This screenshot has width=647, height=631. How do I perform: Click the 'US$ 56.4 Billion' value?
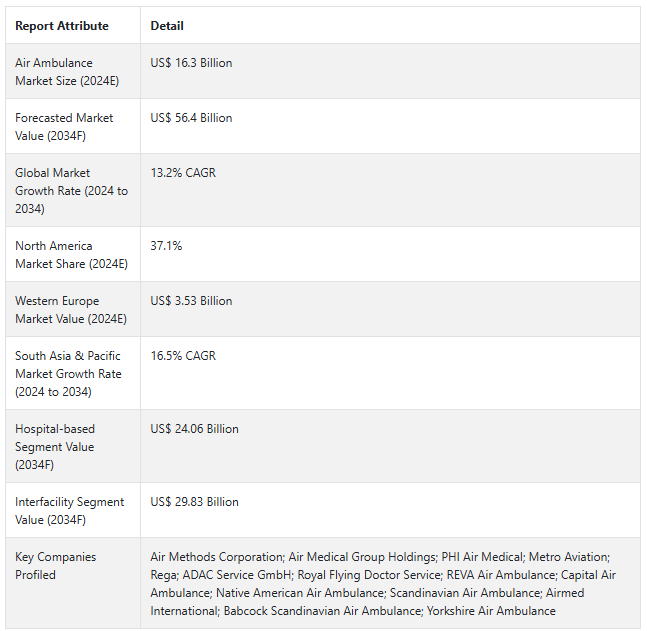[x=191, y=118]
